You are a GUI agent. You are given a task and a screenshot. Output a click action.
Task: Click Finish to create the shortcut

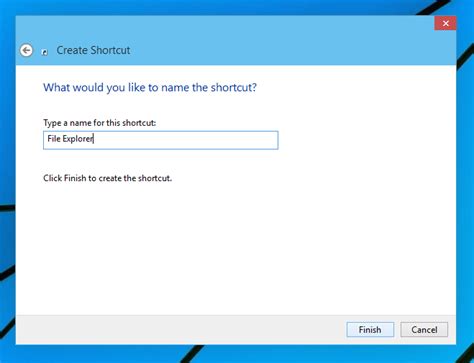coord(370,330)
